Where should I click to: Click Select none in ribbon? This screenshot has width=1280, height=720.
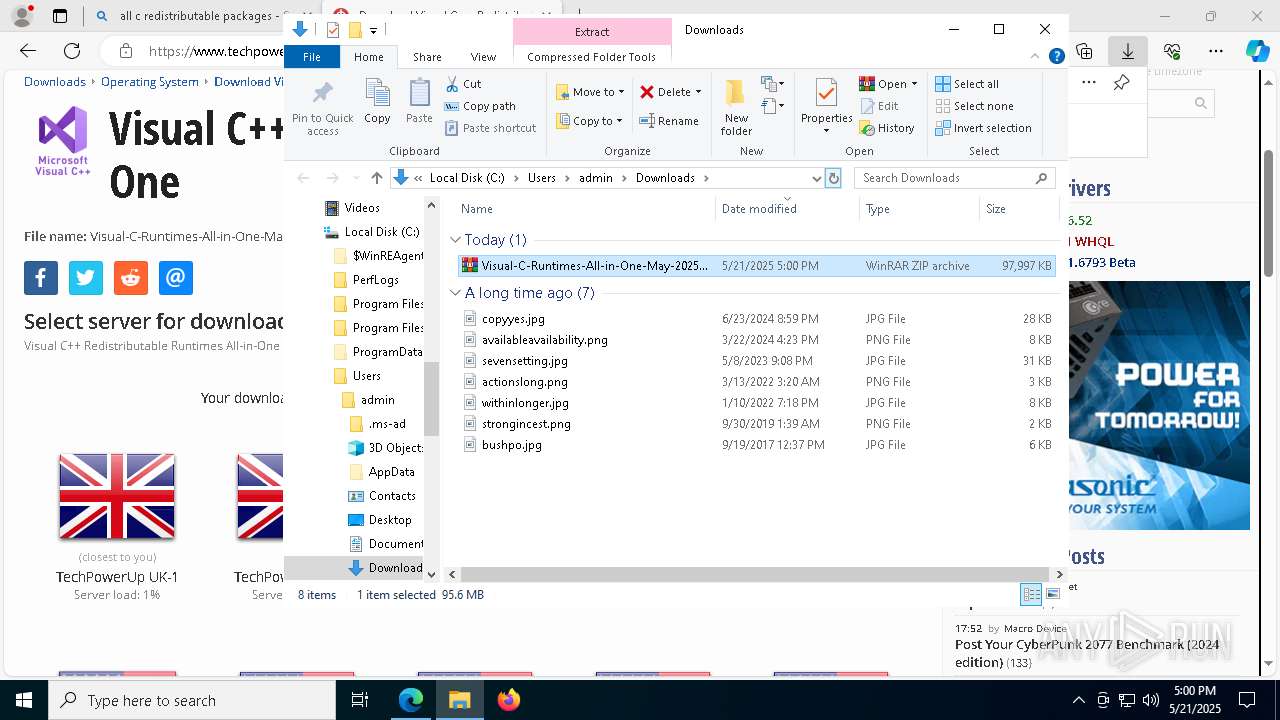coord(975,106)
